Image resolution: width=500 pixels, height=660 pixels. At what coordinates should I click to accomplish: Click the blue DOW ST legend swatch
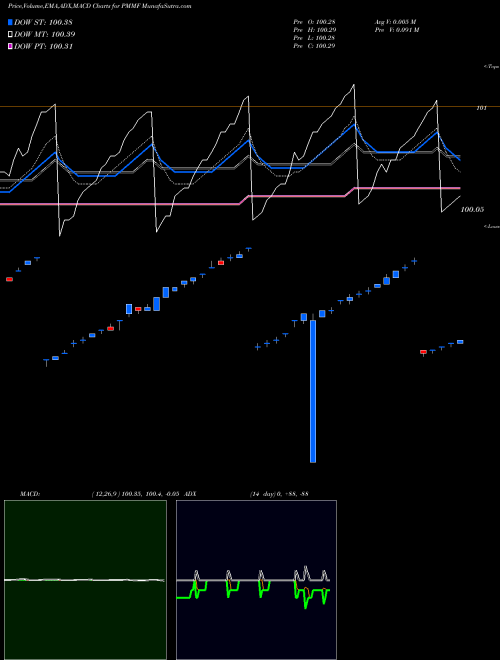coord(11,22)
